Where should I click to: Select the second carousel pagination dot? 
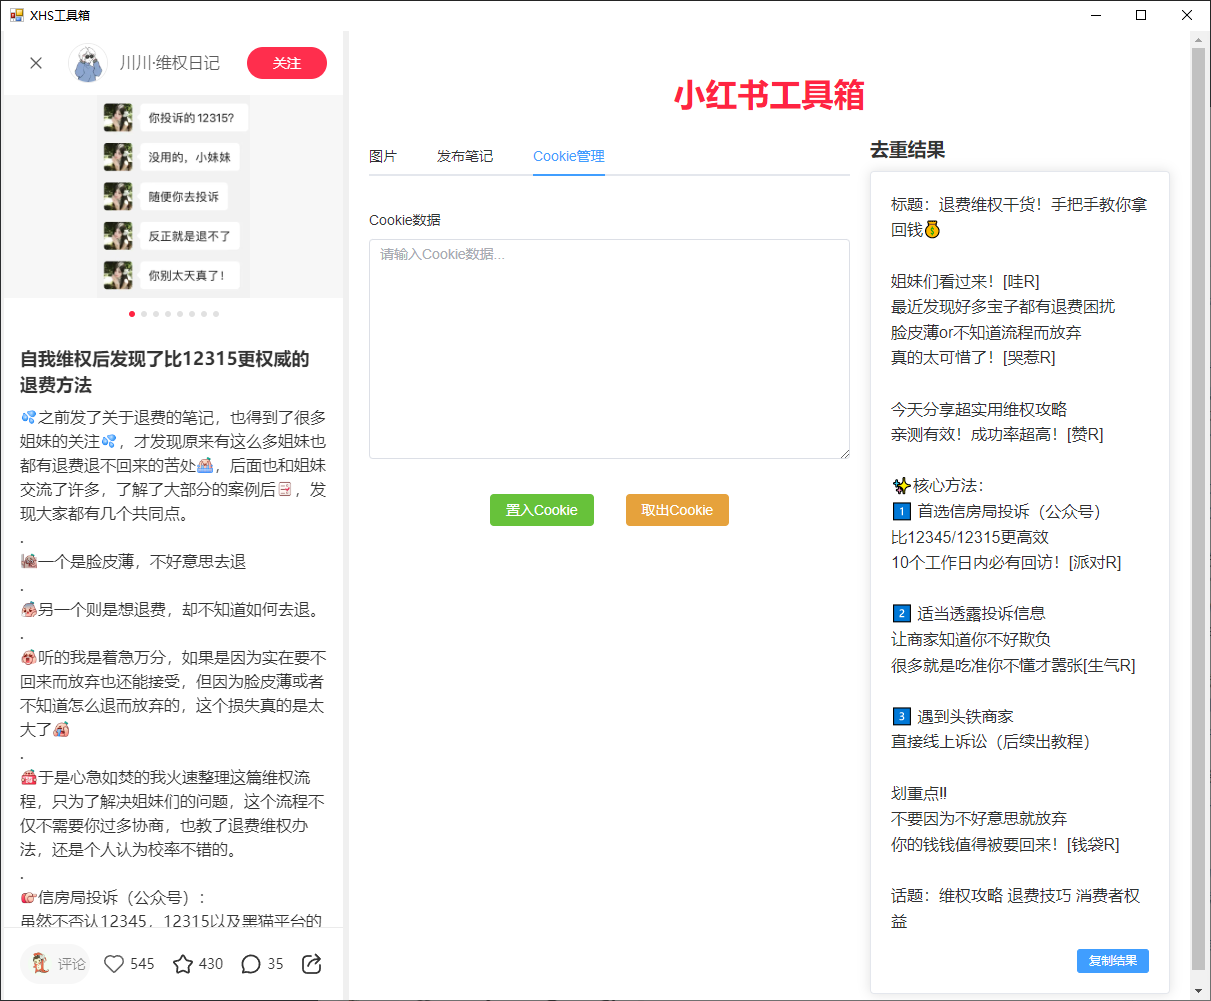144,314
